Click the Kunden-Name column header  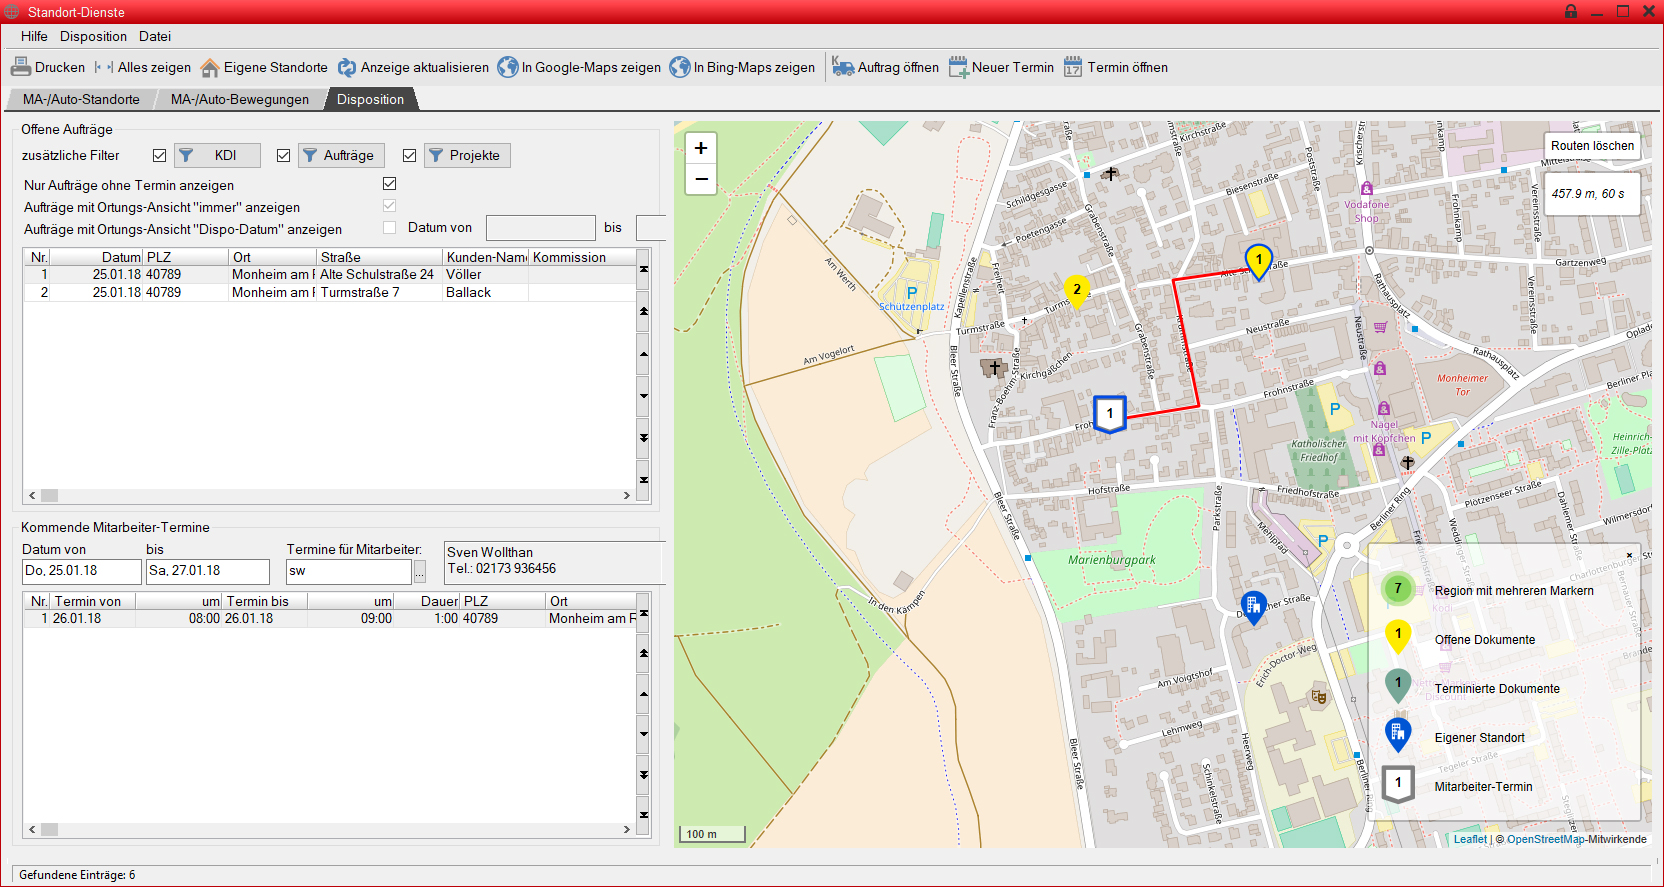click(x=486, y=257)
